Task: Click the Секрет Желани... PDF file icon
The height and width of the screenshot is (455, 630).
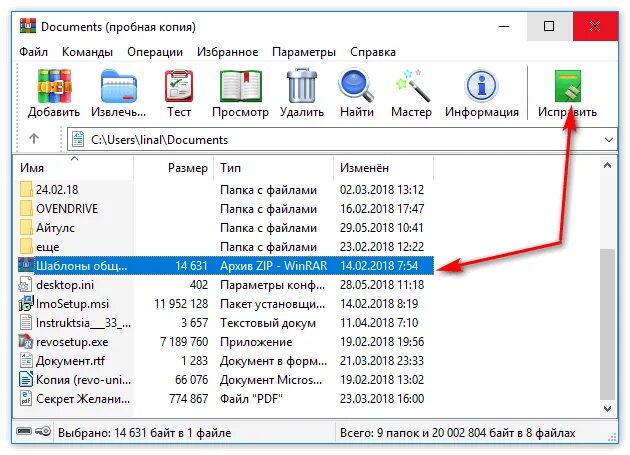Action: 26,399
